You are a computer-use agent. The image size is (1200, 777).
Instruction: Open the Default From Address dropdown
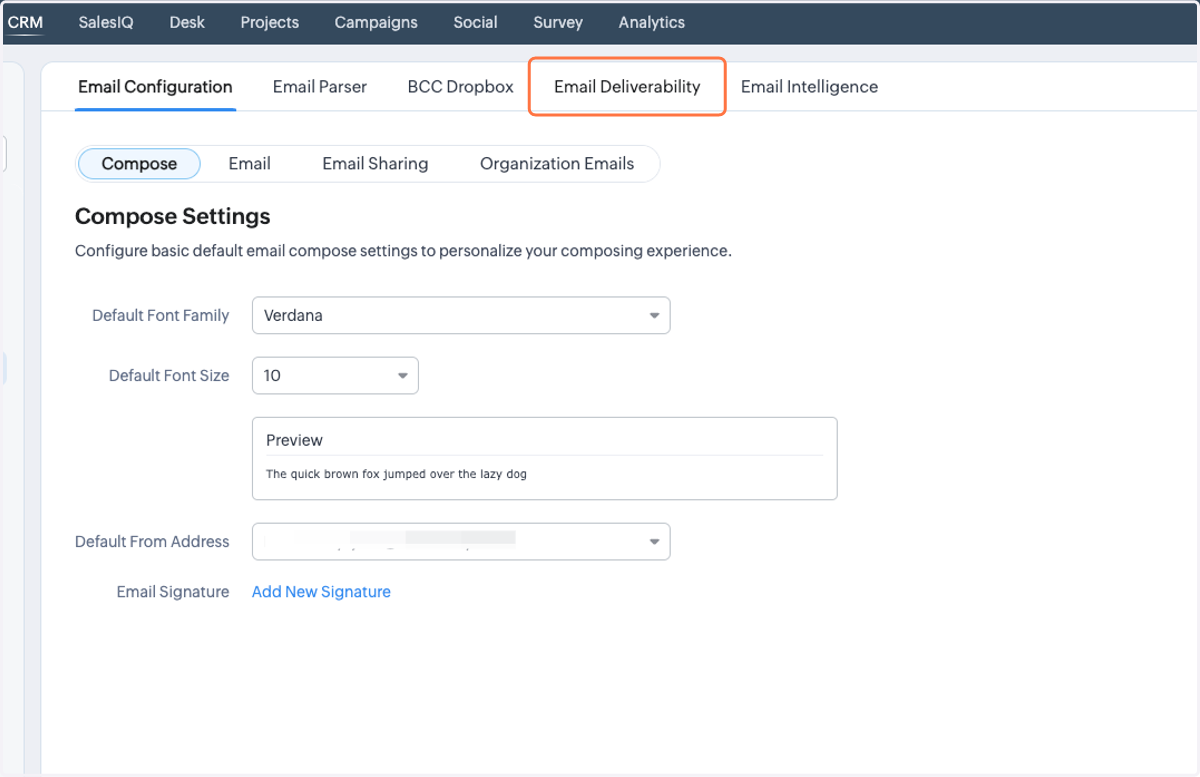[x=461, y=541]
